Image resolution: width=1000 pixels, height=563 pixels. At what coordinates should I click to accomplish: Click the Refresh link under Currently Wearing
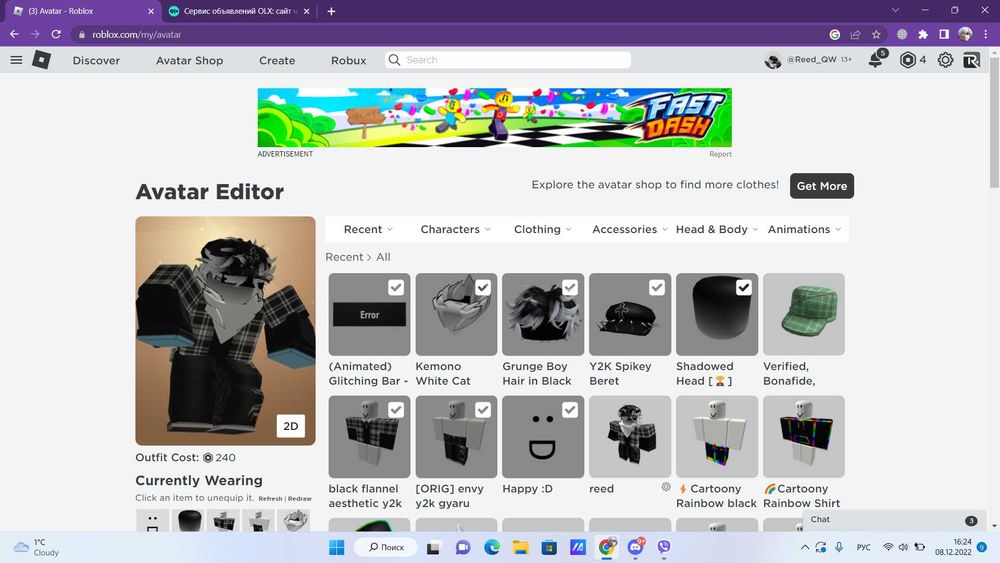coord(270,499)
